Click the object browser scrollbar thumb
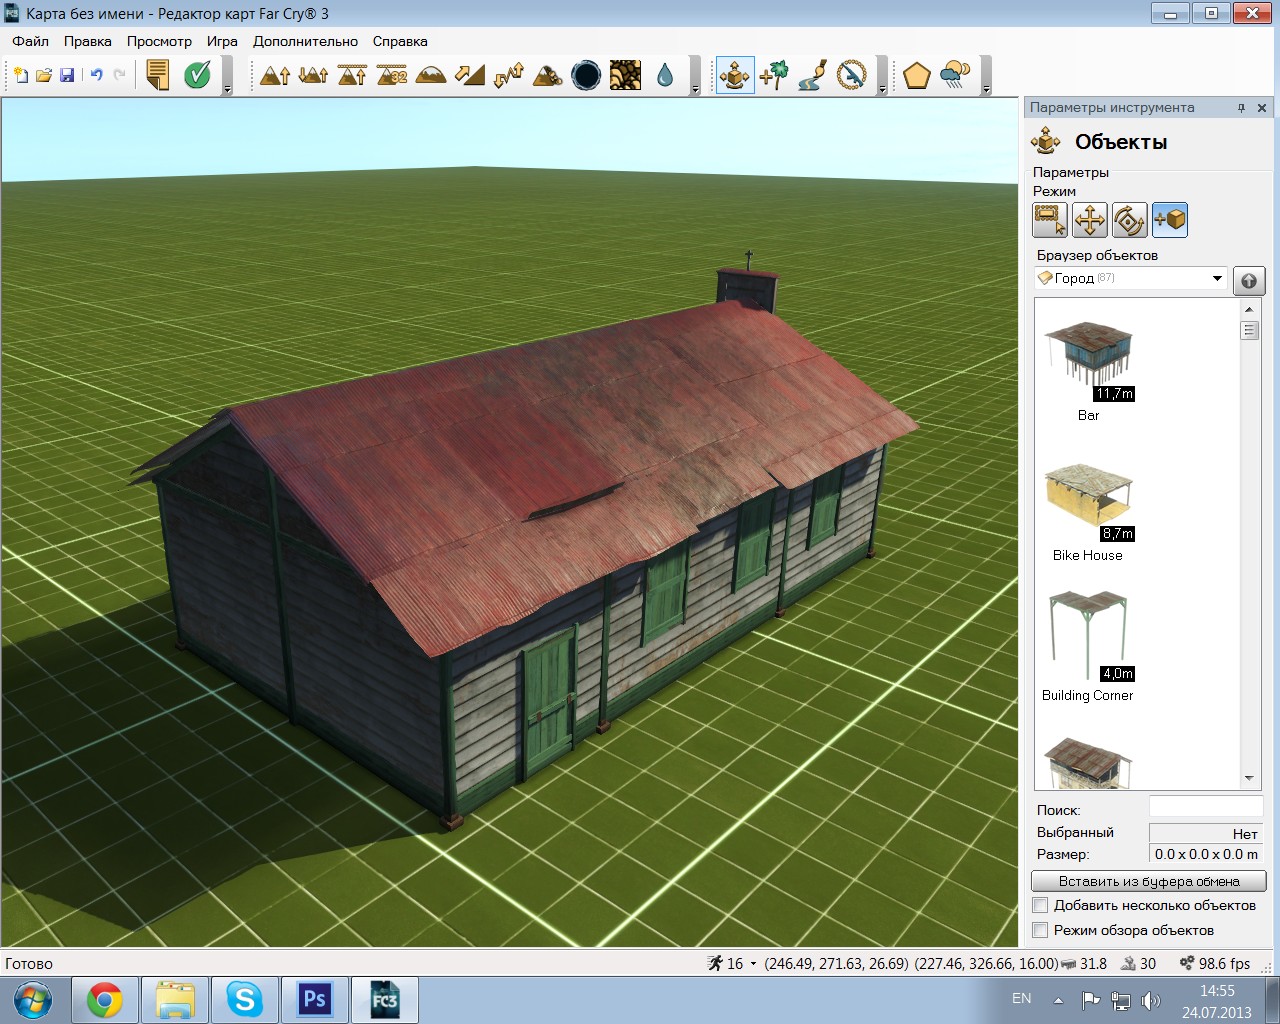This screenshot has height=1024, width=1280. coord(1249,330)
